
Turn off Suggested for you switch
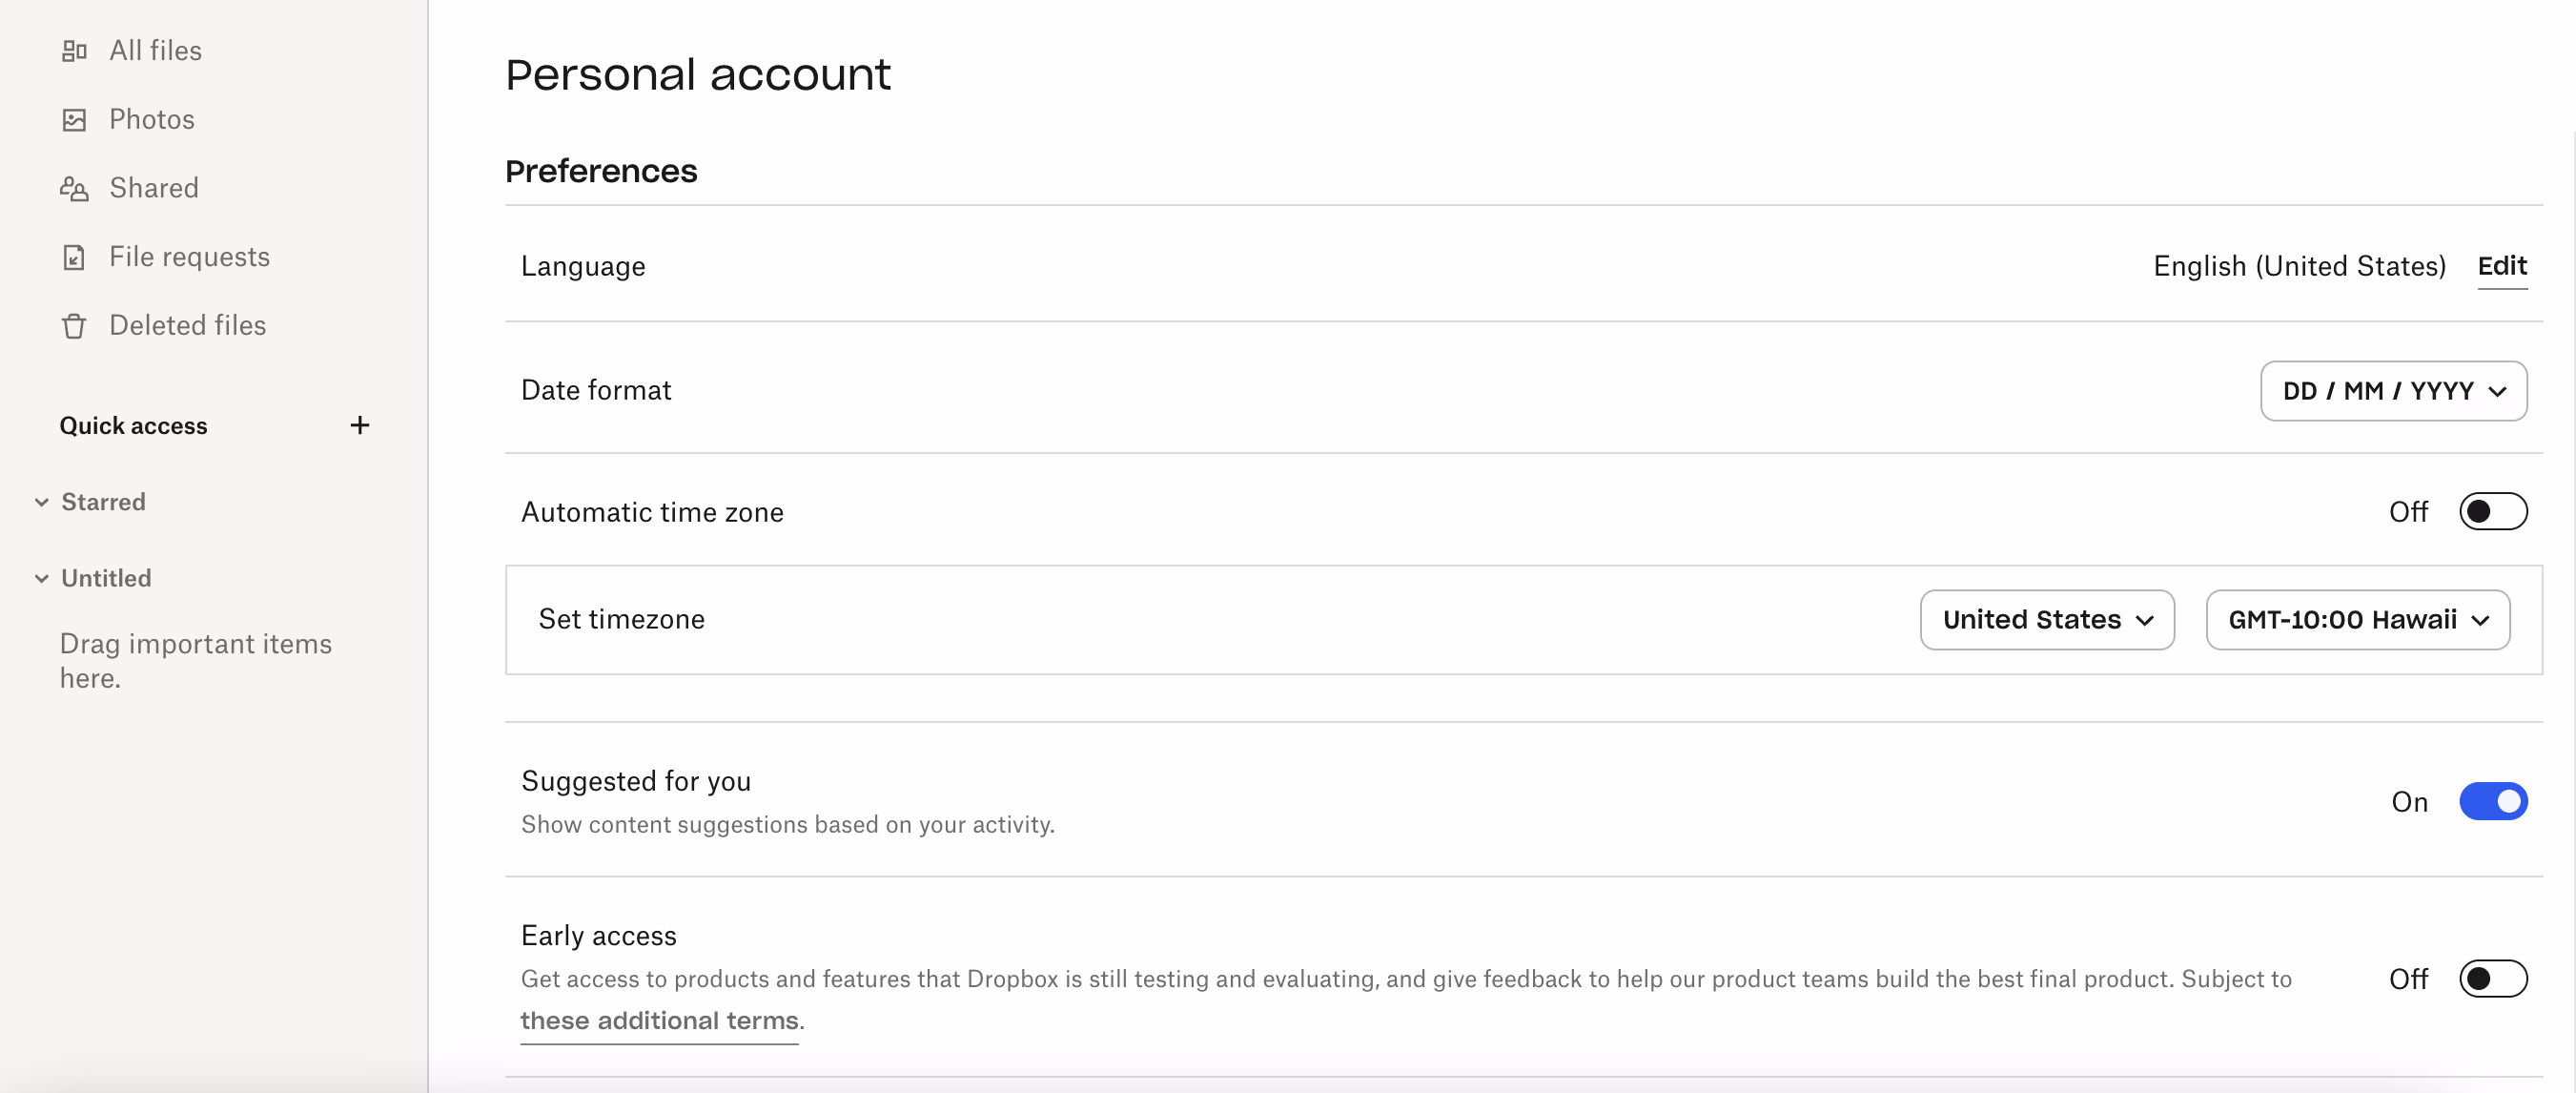[x=2492, y=802]
